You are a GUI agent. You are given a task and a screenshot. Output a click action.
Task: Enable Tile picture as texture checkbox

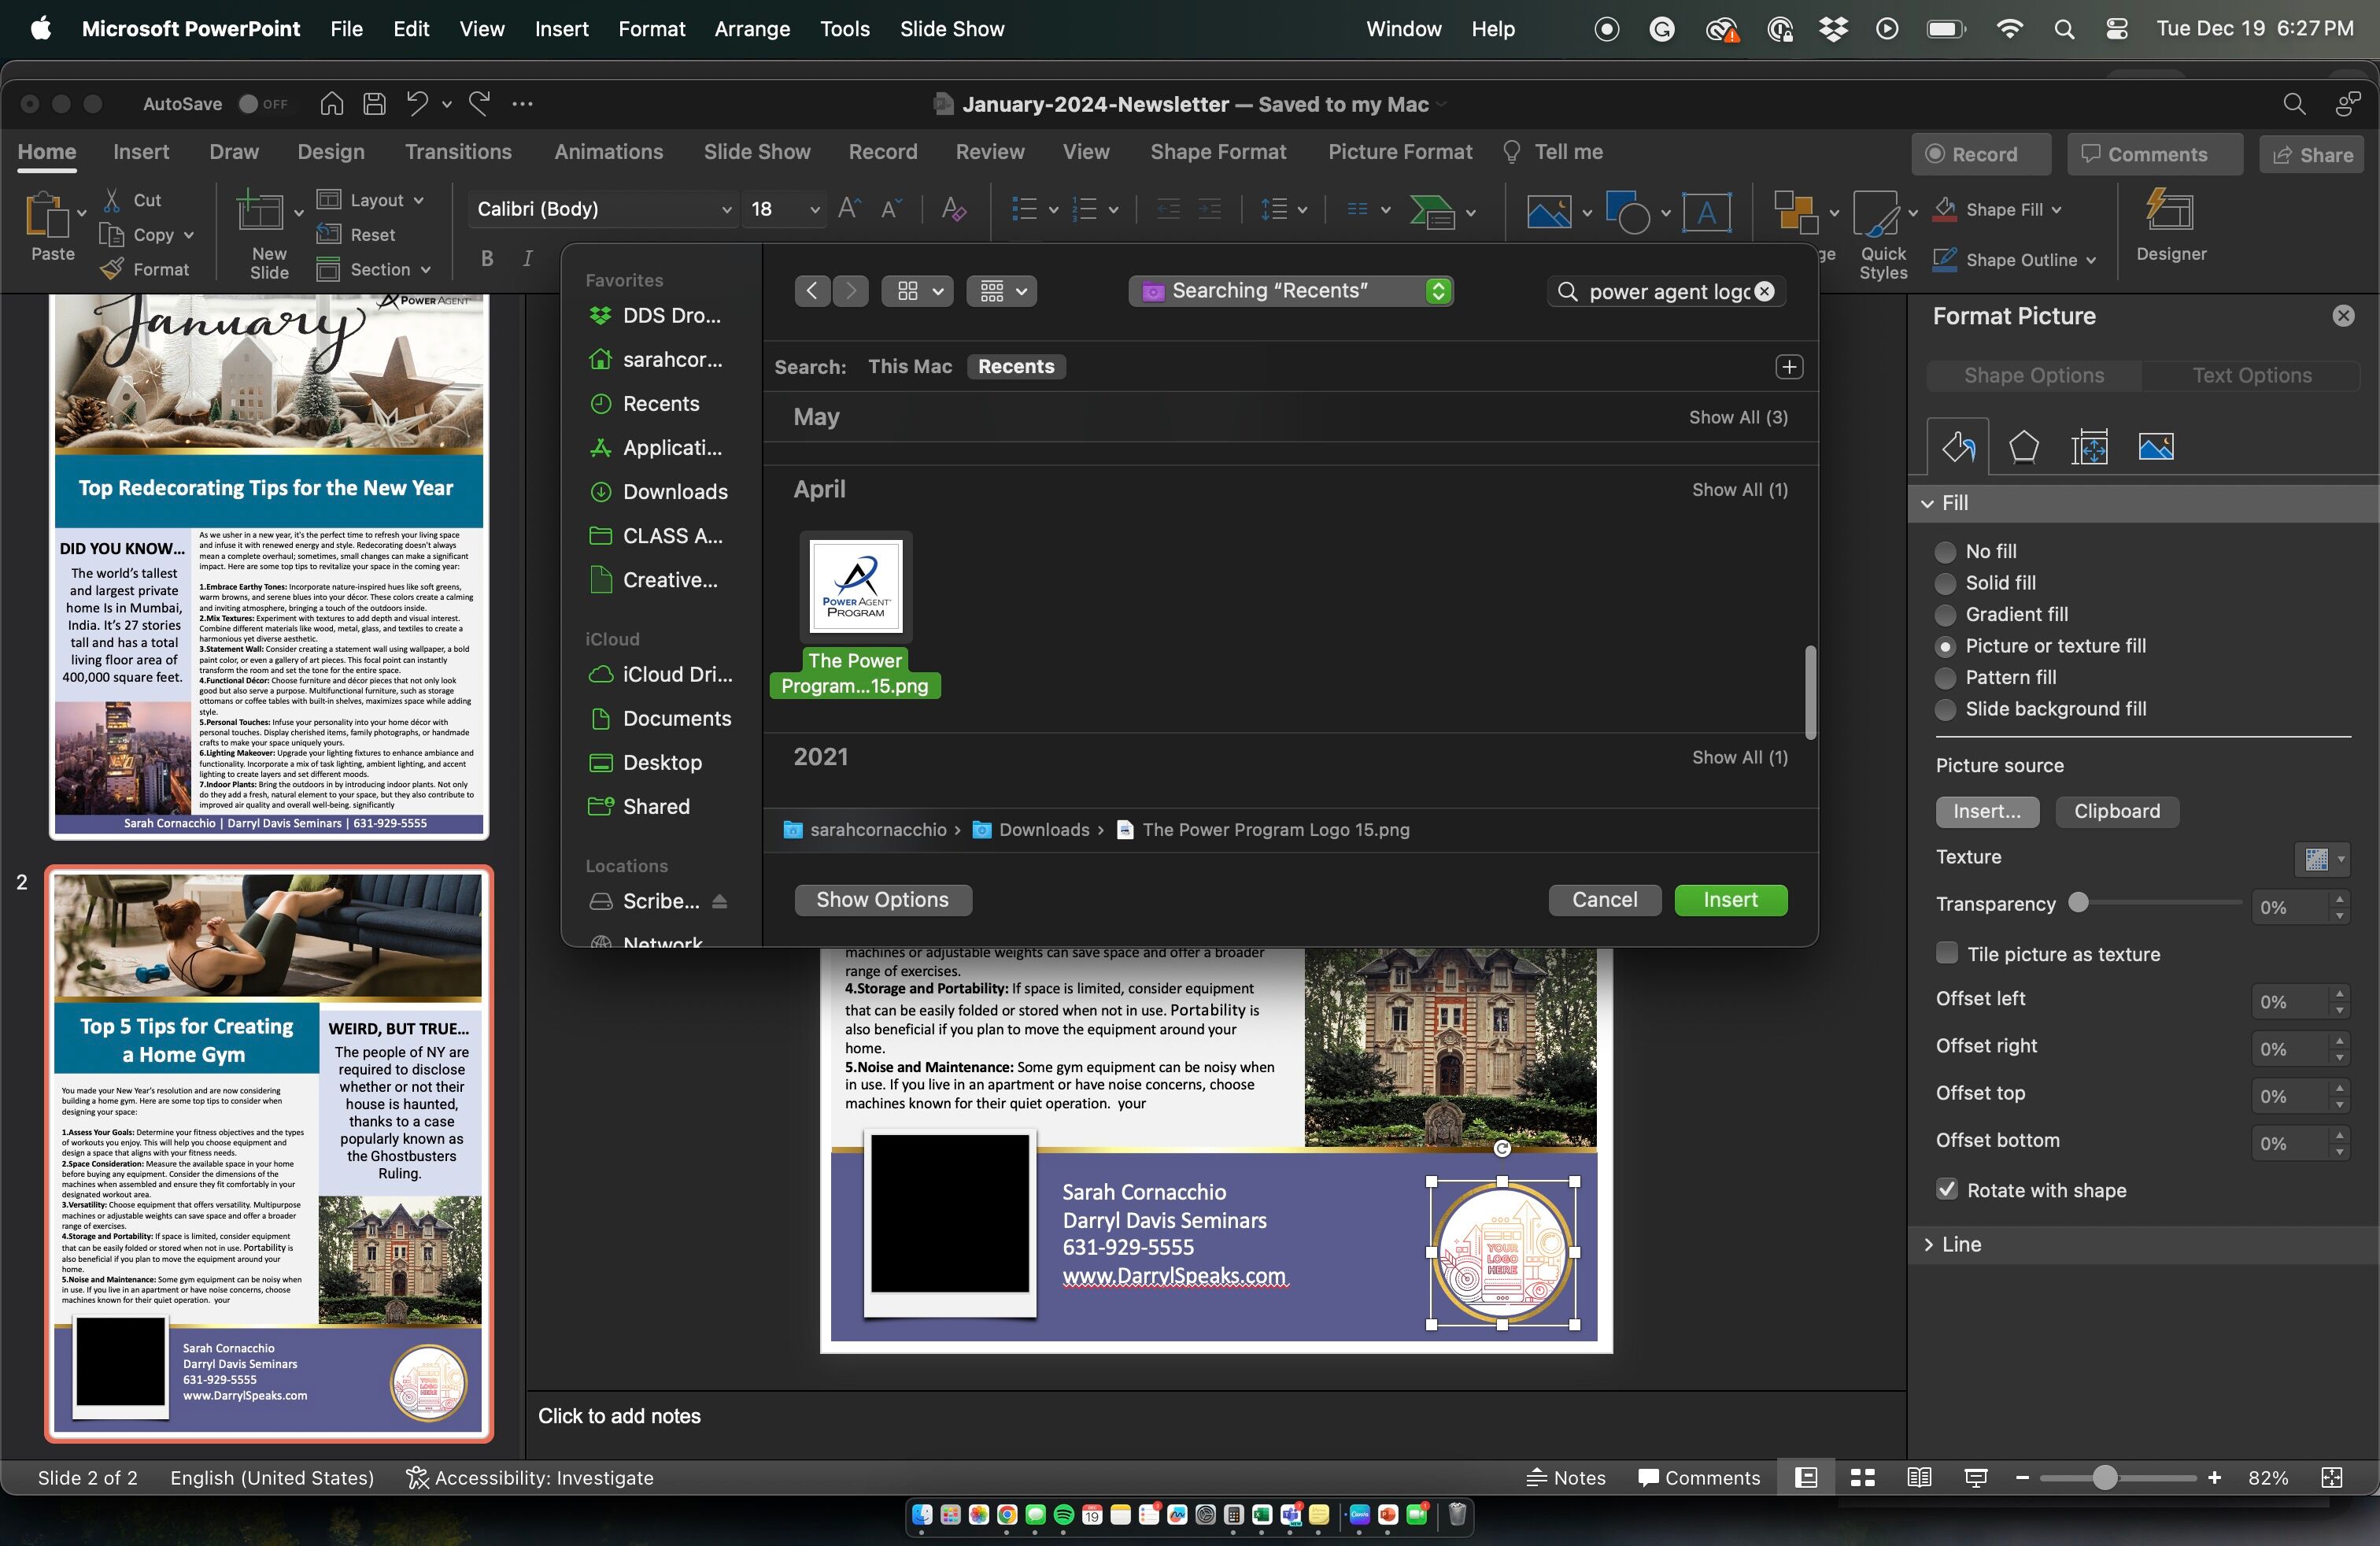tap(1946, 953)
